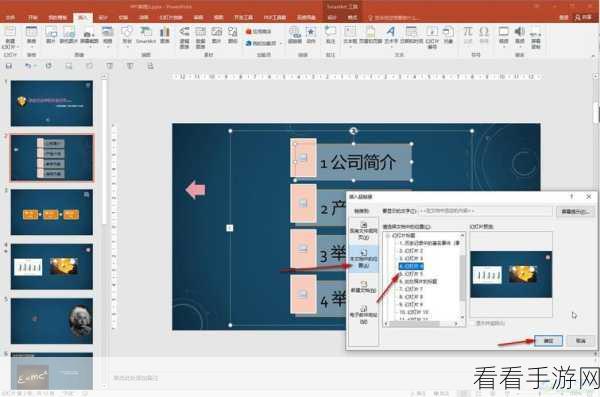Click OK button in Insert Hyperlink dialog
Image resolution: width=600 pixels, height=397 pixels.
(548, 340)
